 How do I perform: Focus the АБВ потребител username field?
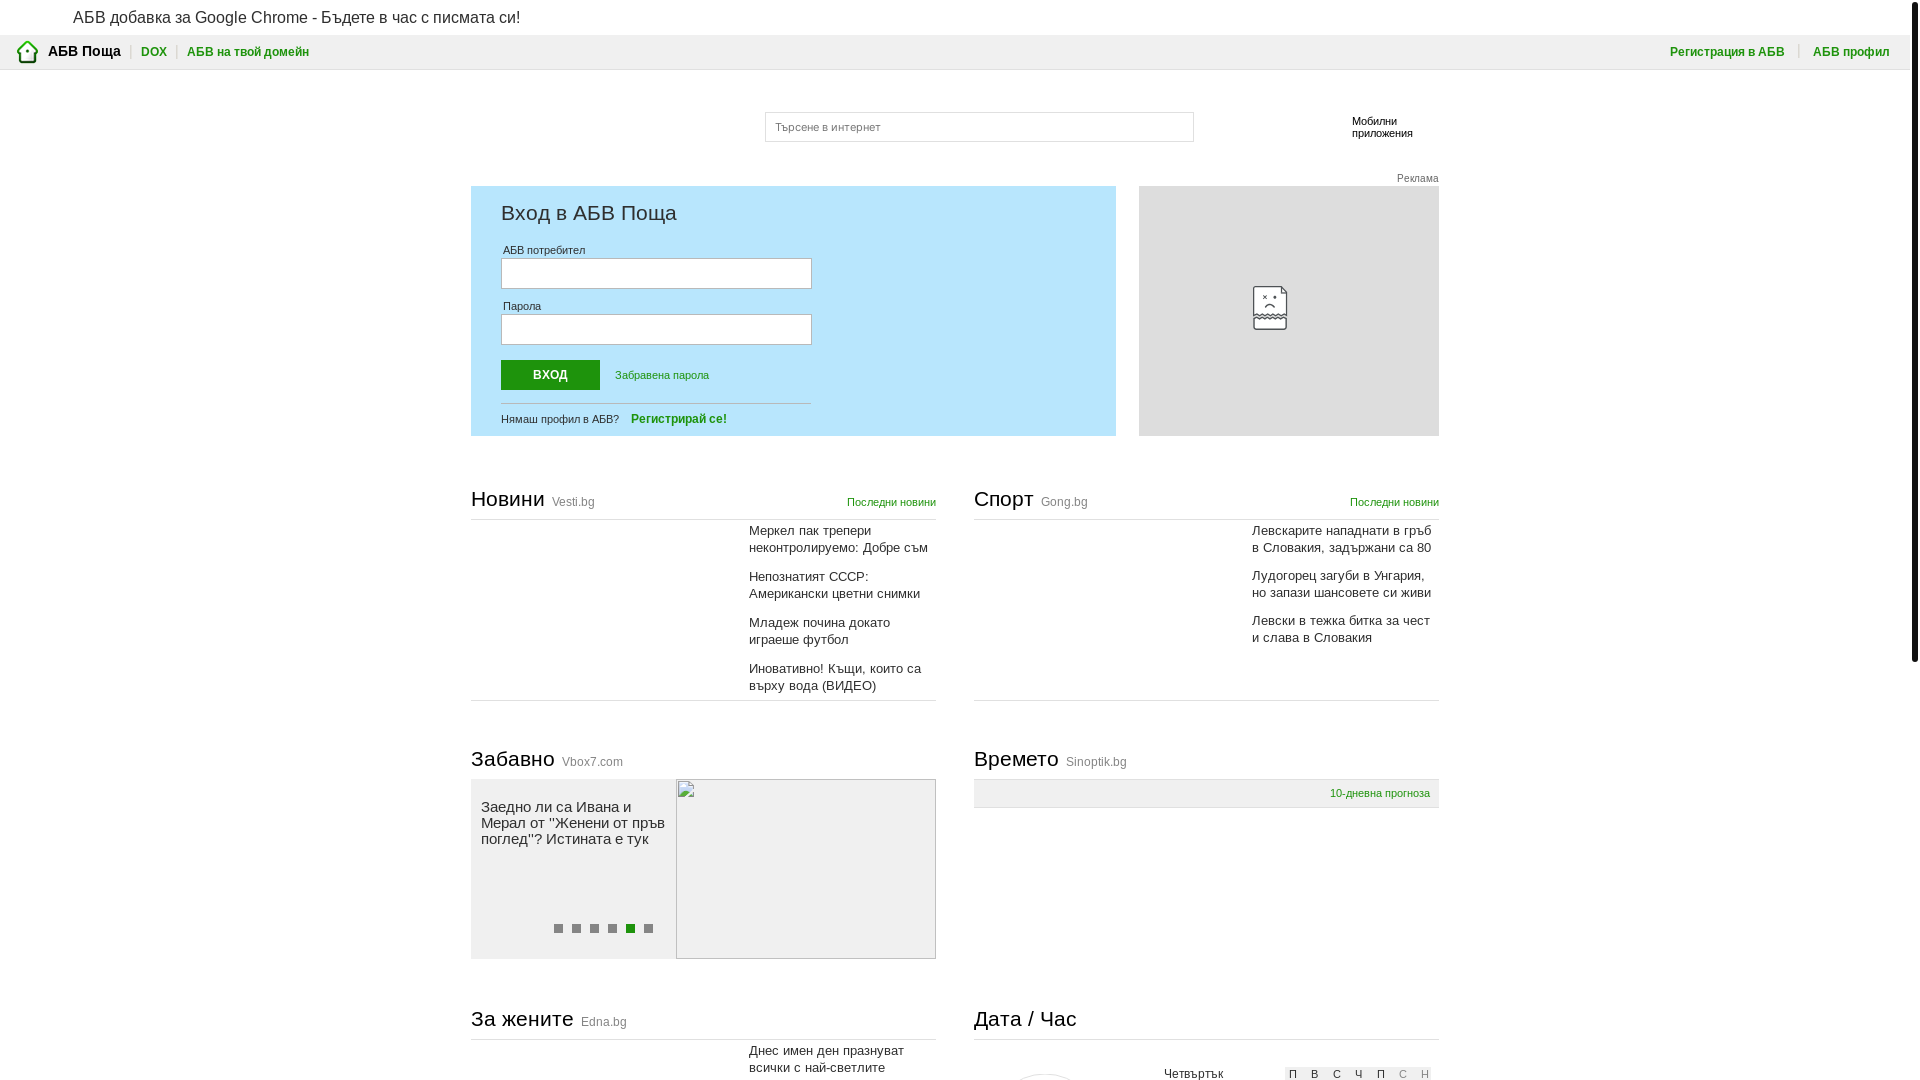[656, 274]
